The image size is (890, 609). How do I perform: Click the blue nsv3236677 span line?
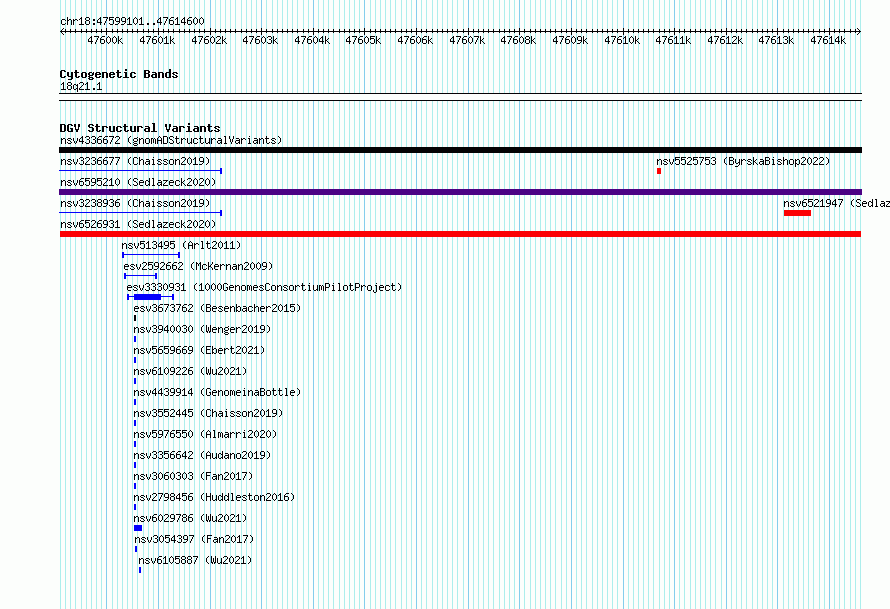click(141, 171)
